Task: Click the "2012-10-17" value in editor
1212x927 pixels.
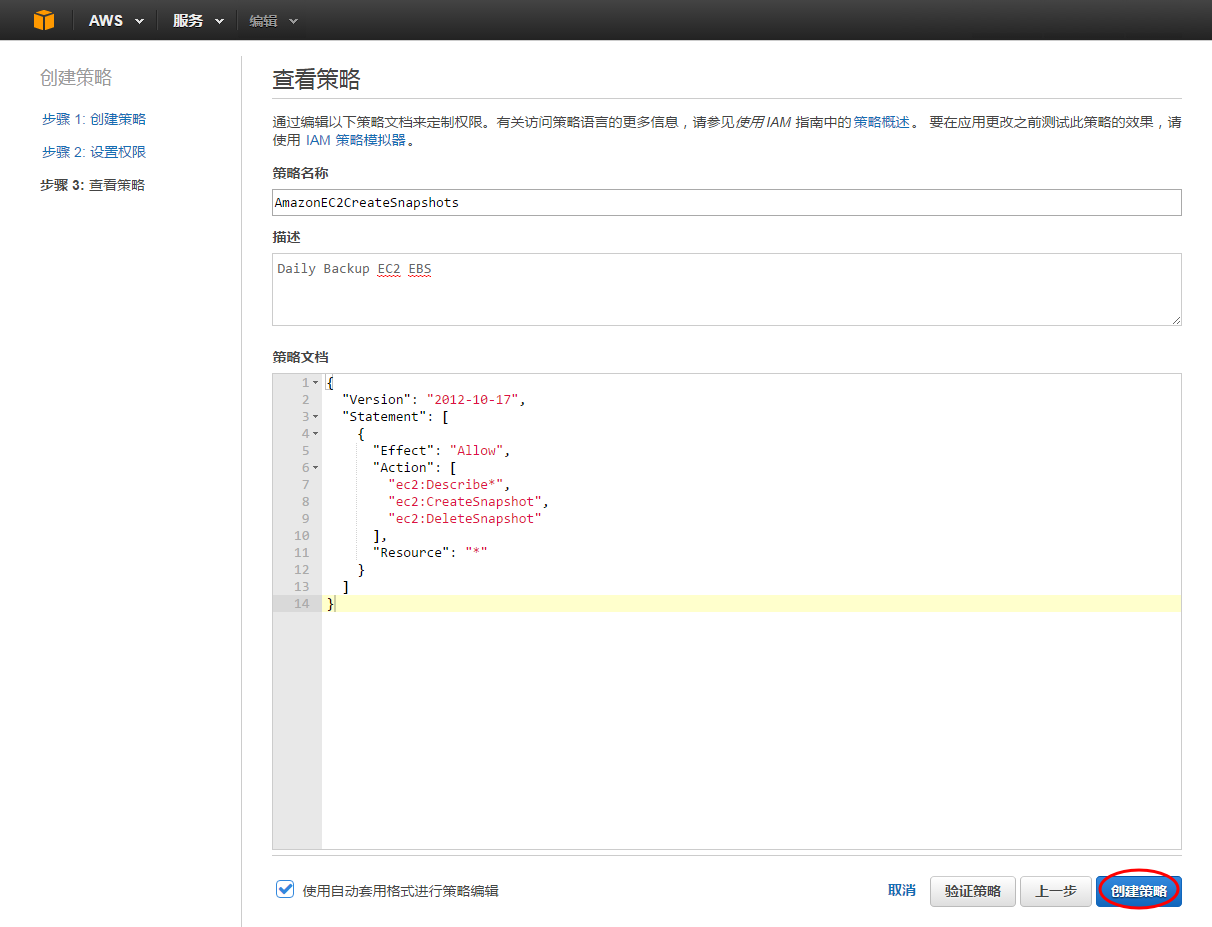Action: pyautogui.click(x=472, y=400)
